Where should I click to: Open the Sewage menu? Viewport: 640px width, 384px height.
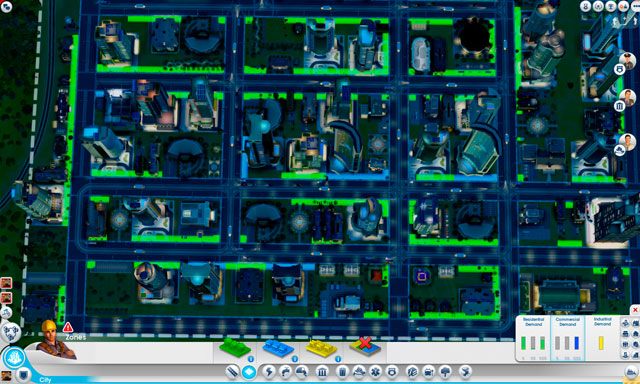301,372
